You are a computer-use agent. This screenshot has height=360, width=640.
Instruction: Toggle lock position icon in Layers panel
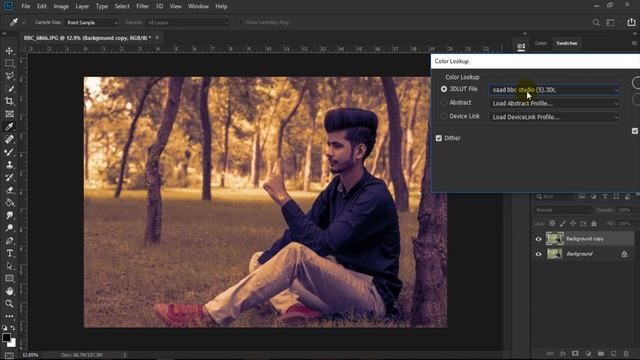click(573, 223)
